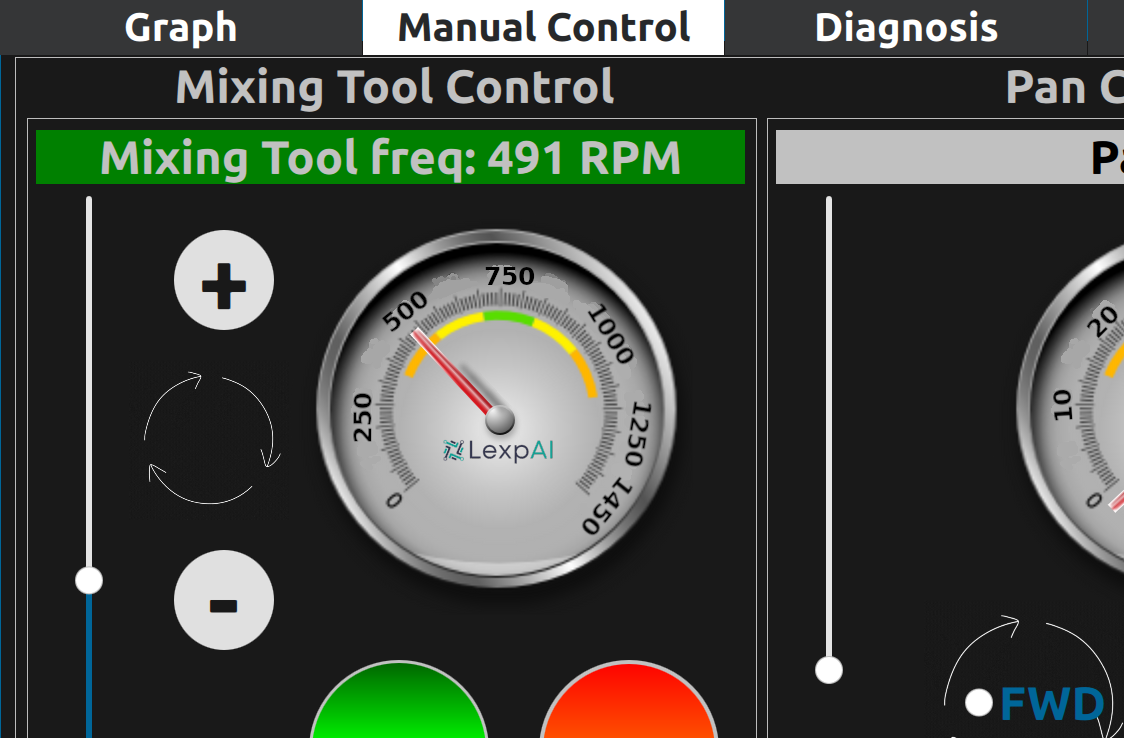The image size is (1124, 738).
Task: Click the mixing tool rotation arrows icon
Action: click(212, 439)
